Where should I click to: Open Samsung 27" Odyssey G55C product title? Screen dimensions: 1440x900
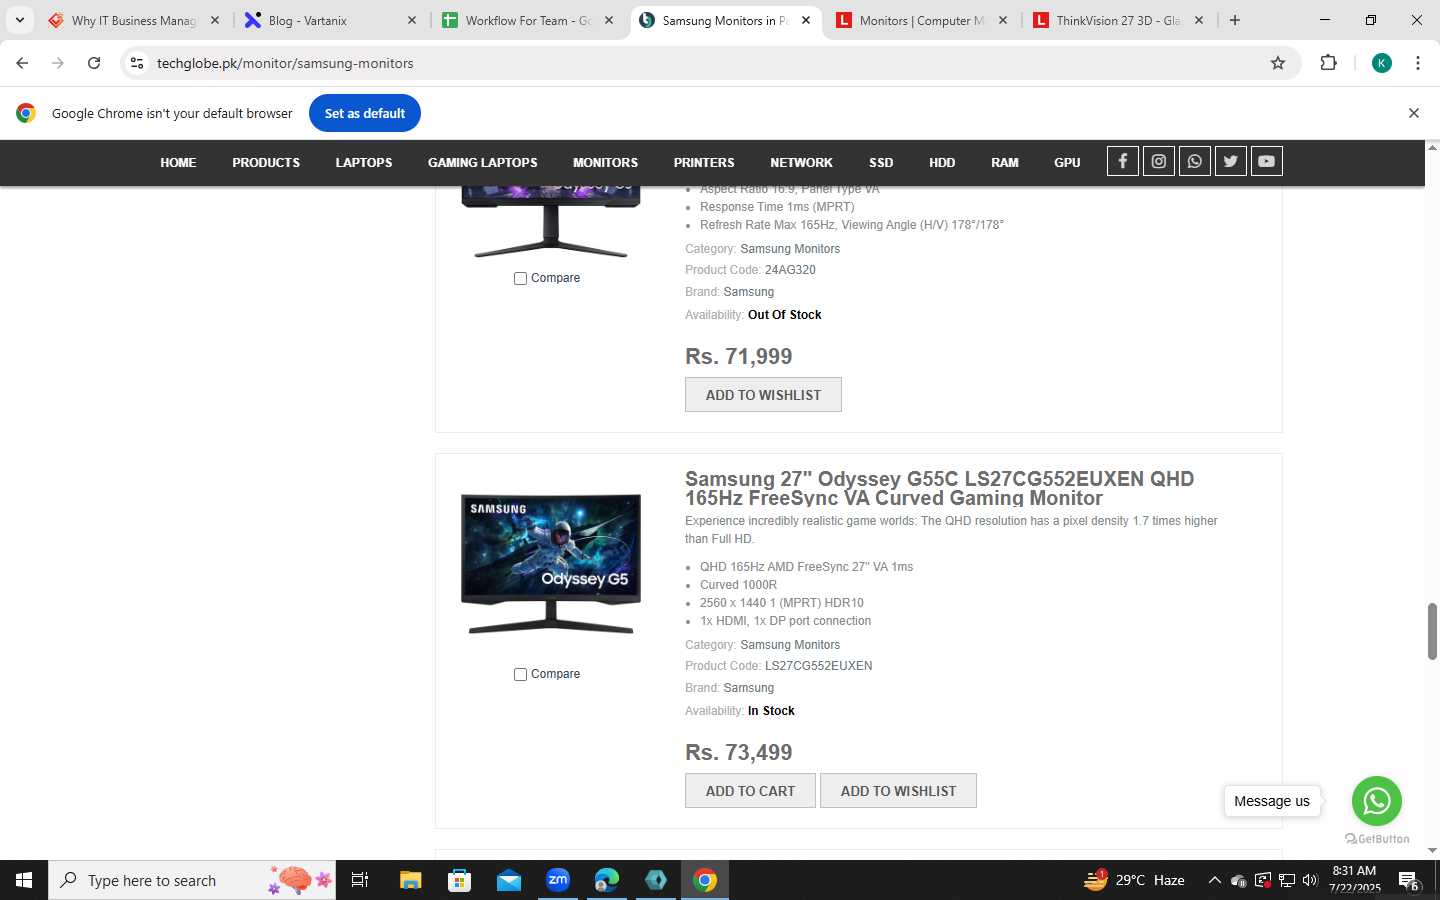click(x=939, y=488)
